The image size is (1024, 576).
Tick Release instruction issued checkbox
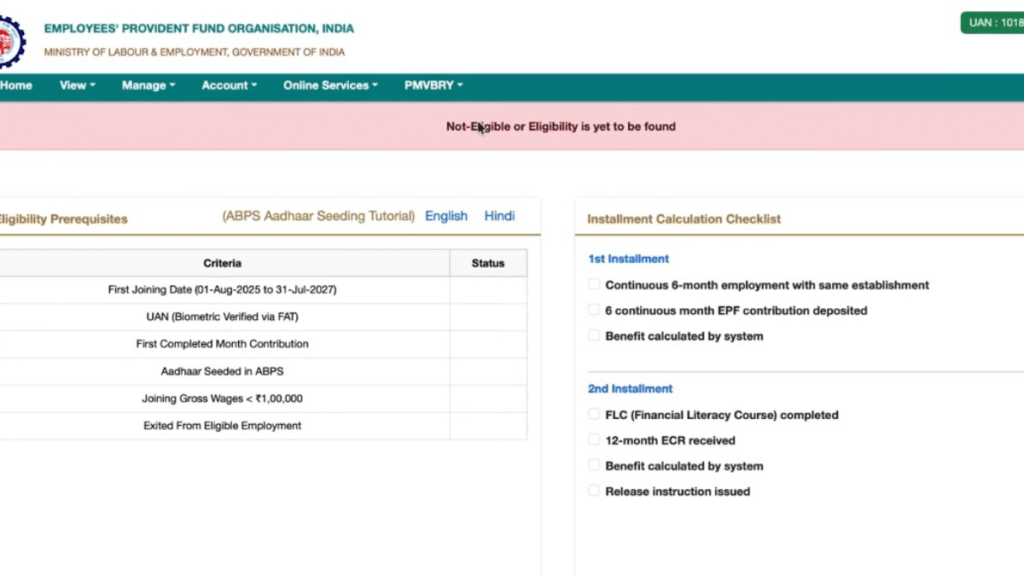tap(594, 490)
